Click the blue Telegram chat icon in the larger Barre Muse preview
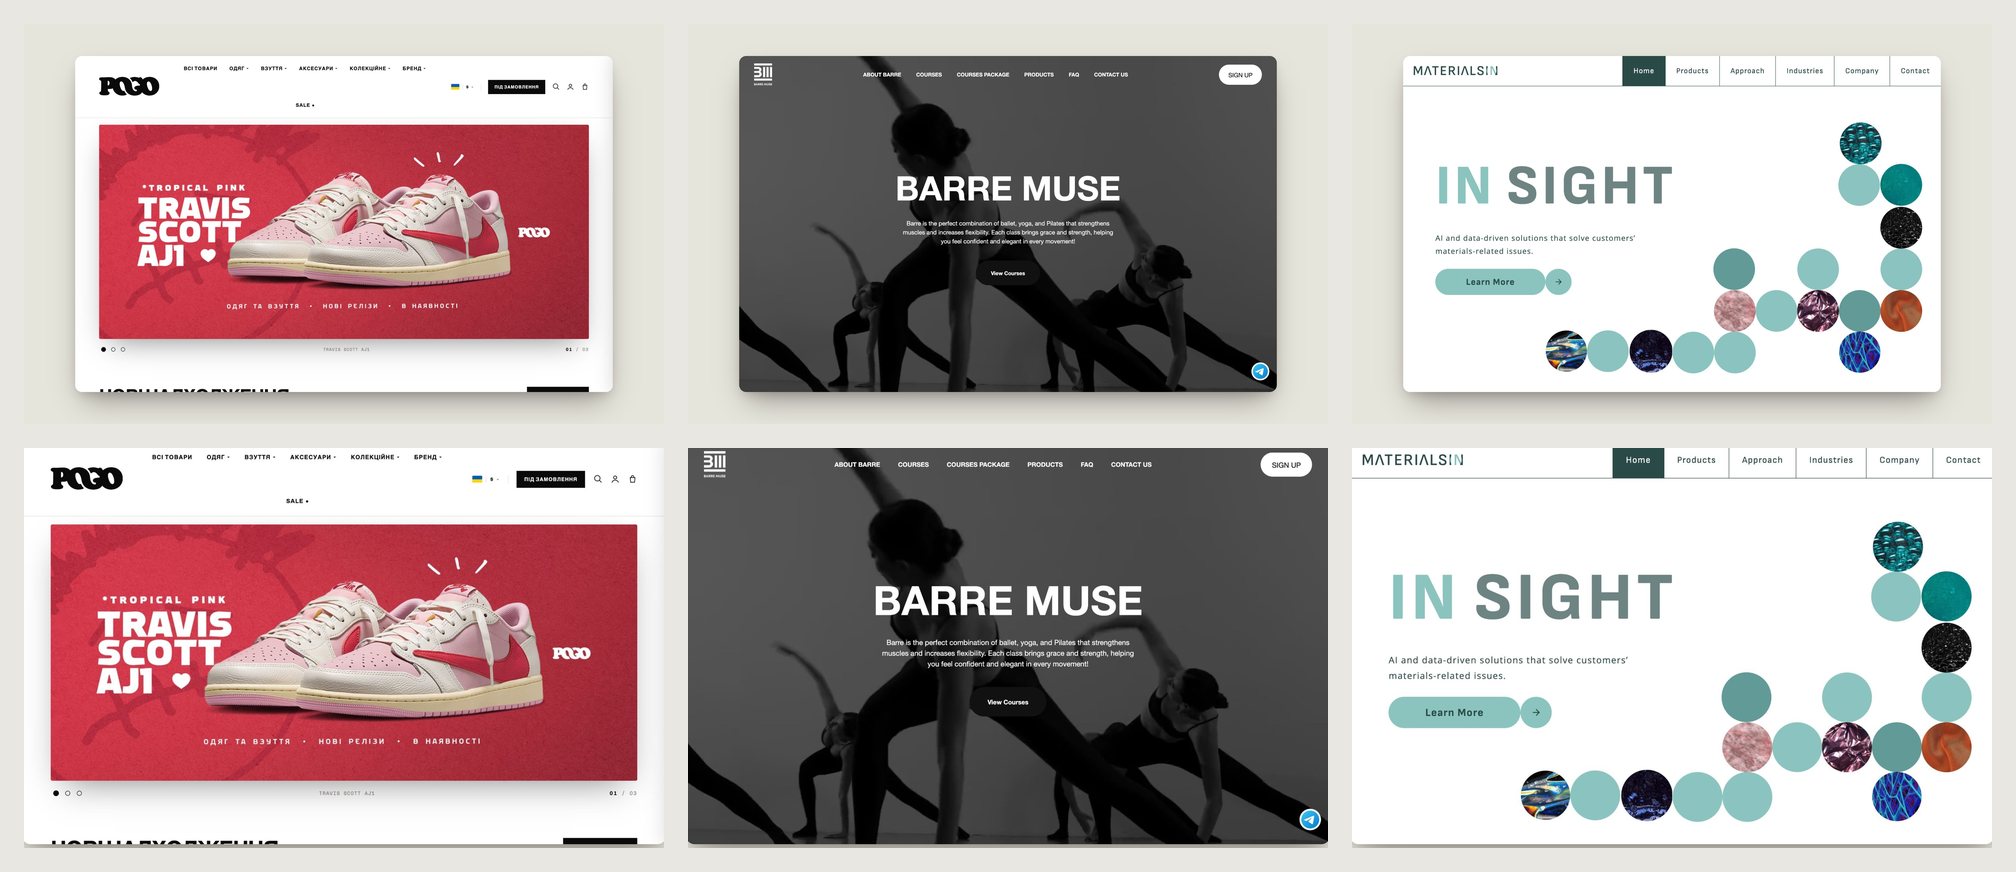 click(1310, 819)
